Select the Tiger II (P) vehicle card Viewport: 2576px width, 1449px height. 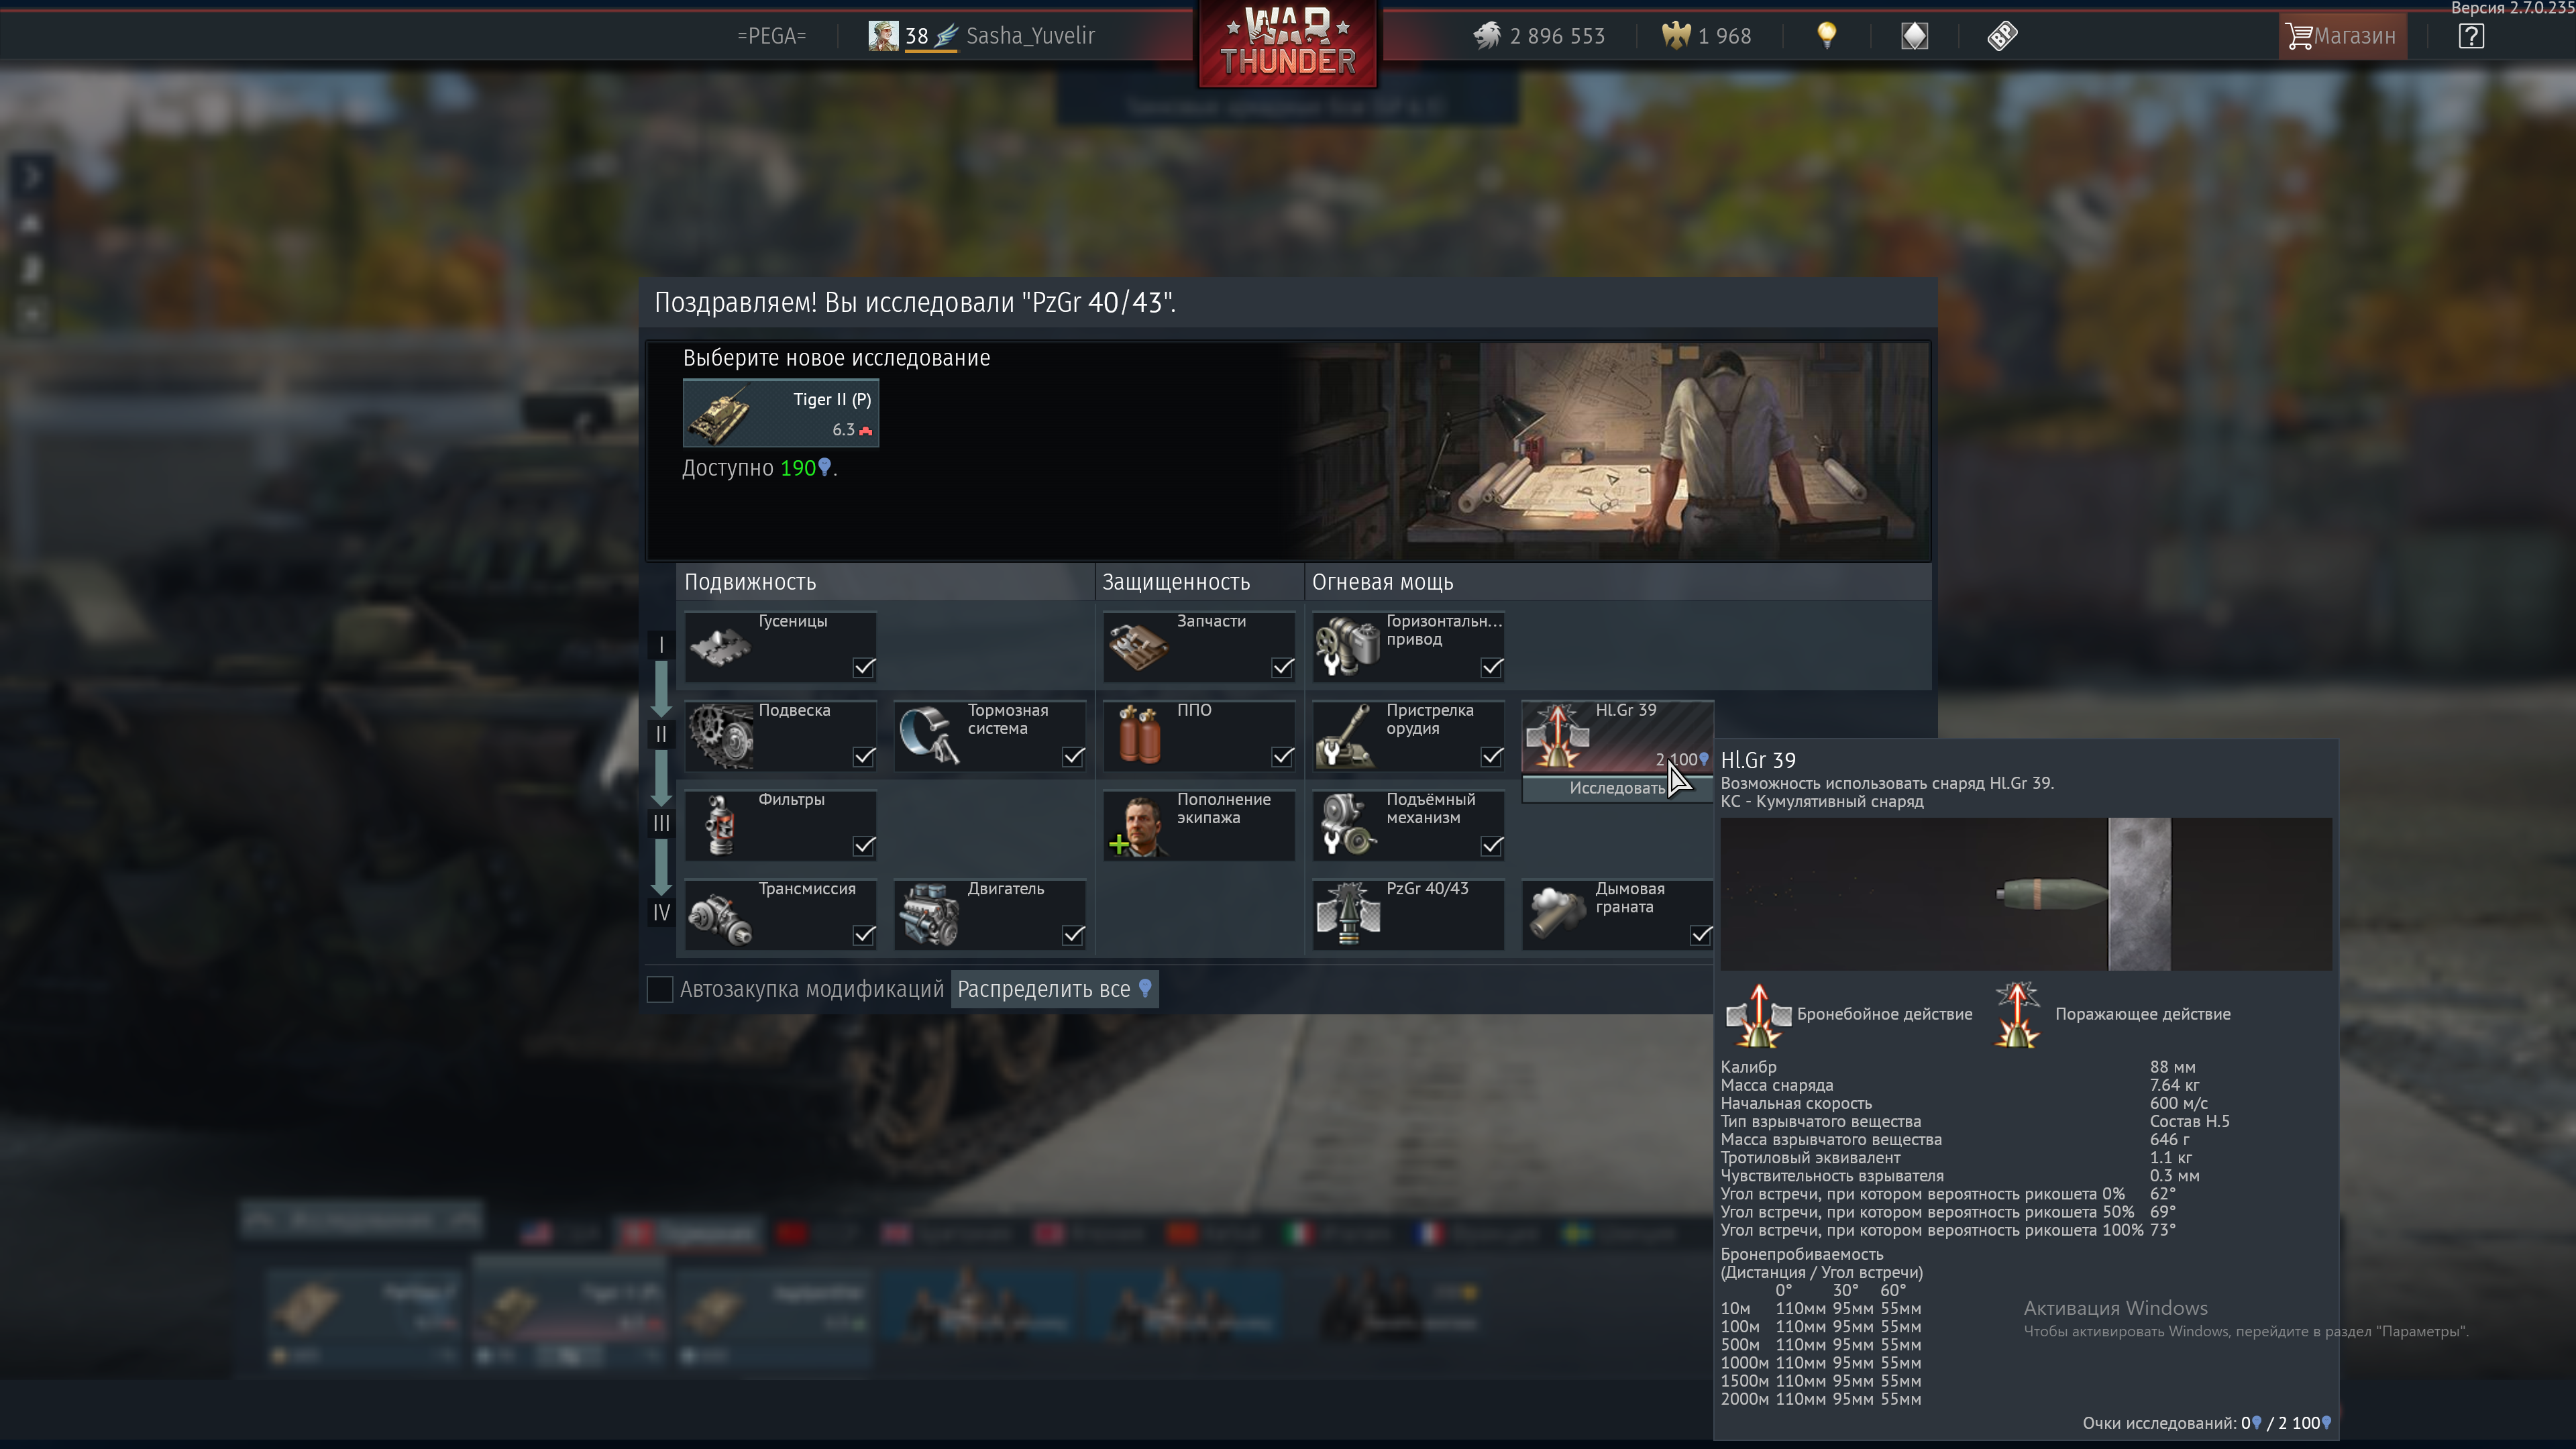tap(781, 413)
